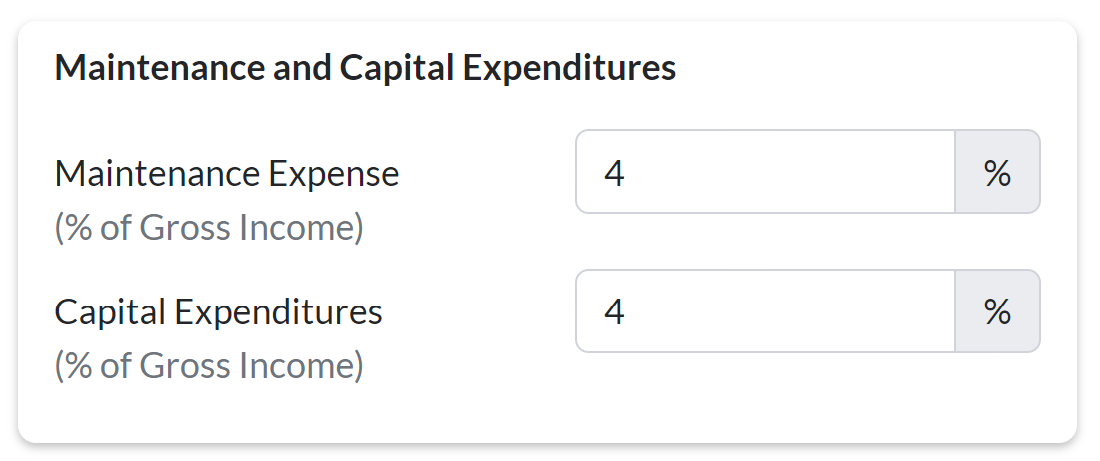Select the Capital Expenditures label text
The width and height of the screenshot is (1100, 461).
(218, 312)
